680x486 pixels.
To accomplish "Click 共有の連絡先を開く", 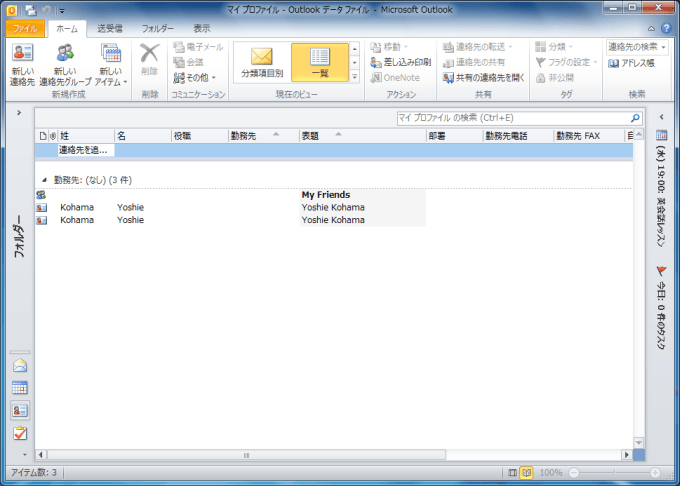I will (x=484, y=78).
